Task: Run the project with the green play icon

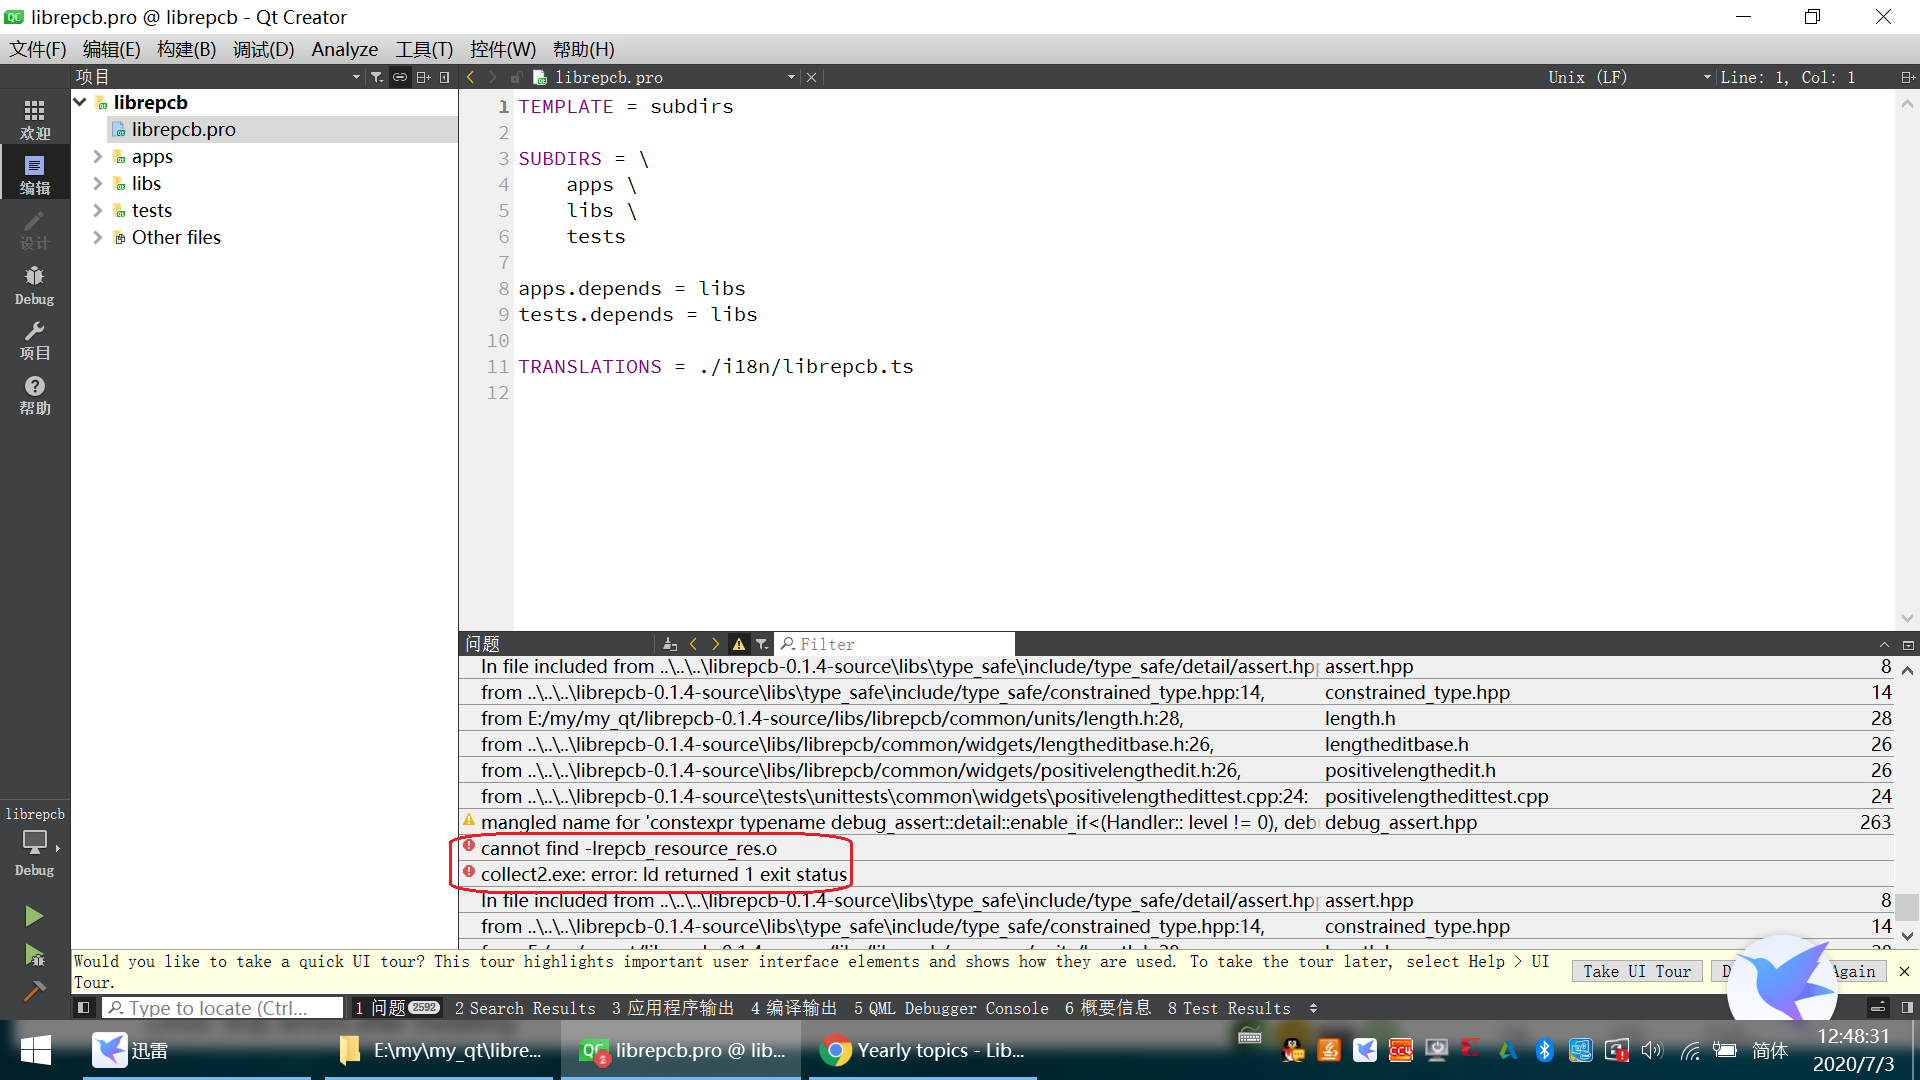Action: [35, 915]
